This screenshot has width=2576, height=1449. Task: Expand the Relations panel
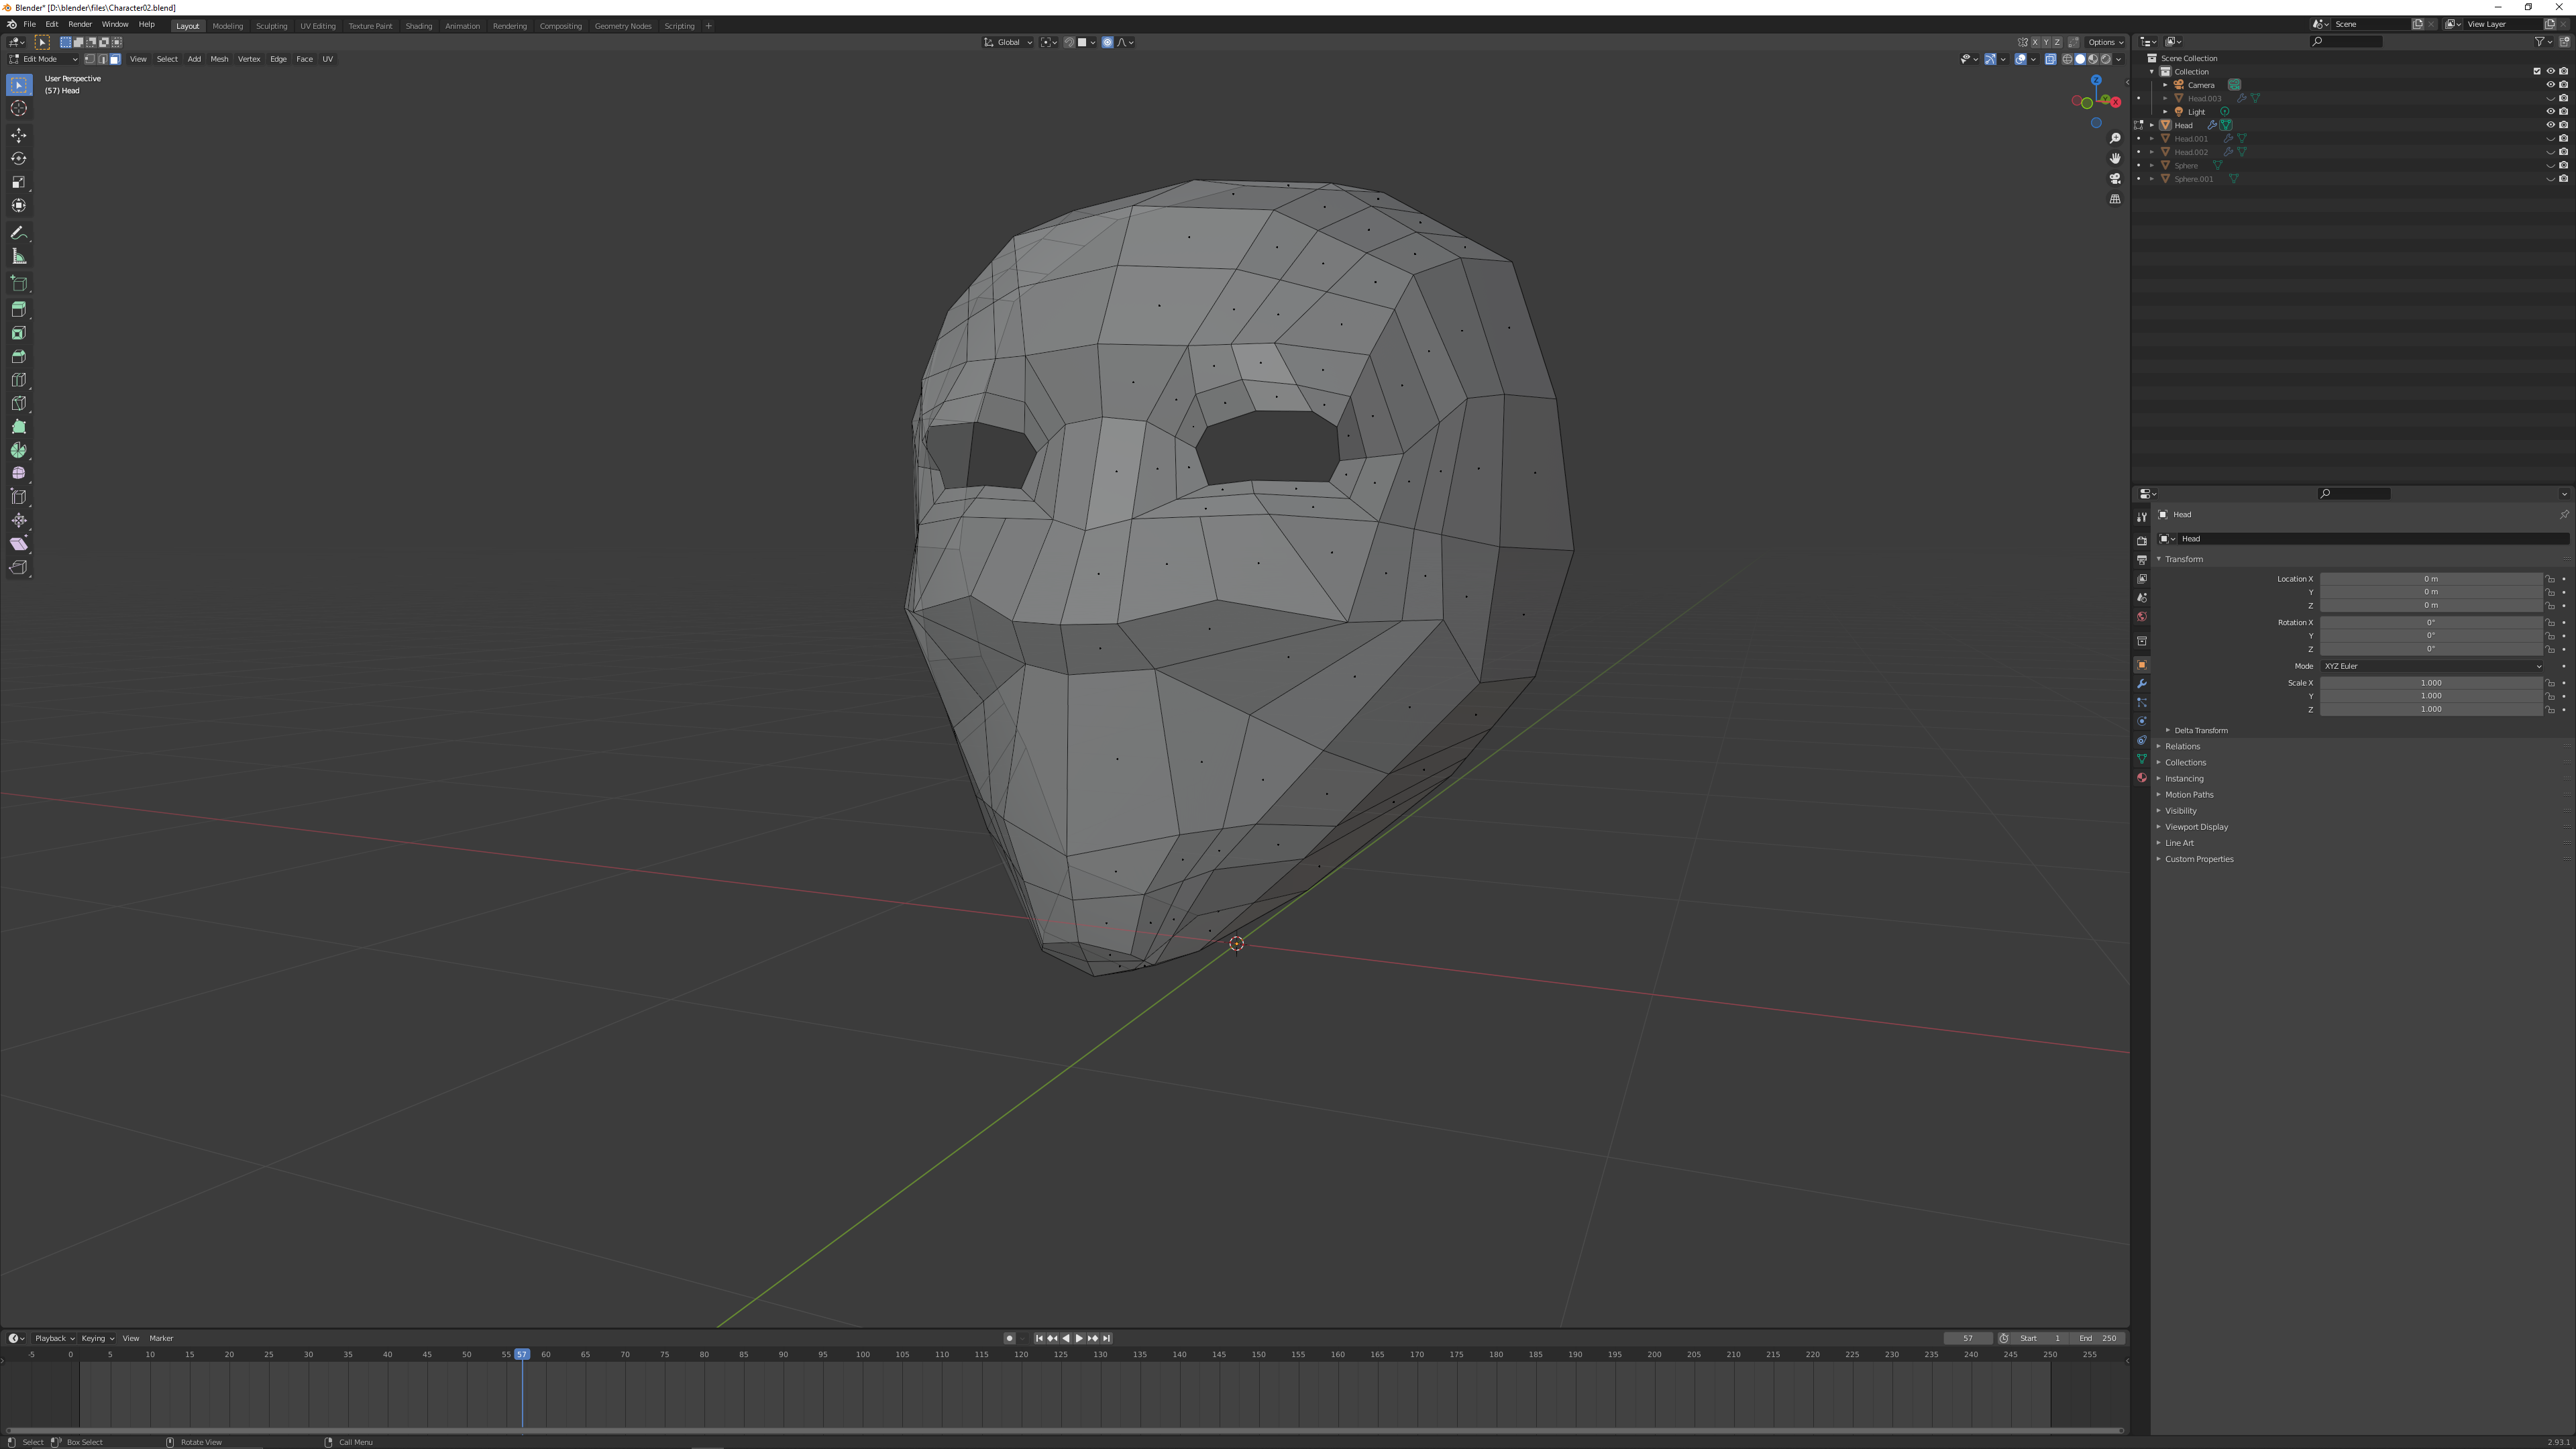[2182, 747]
